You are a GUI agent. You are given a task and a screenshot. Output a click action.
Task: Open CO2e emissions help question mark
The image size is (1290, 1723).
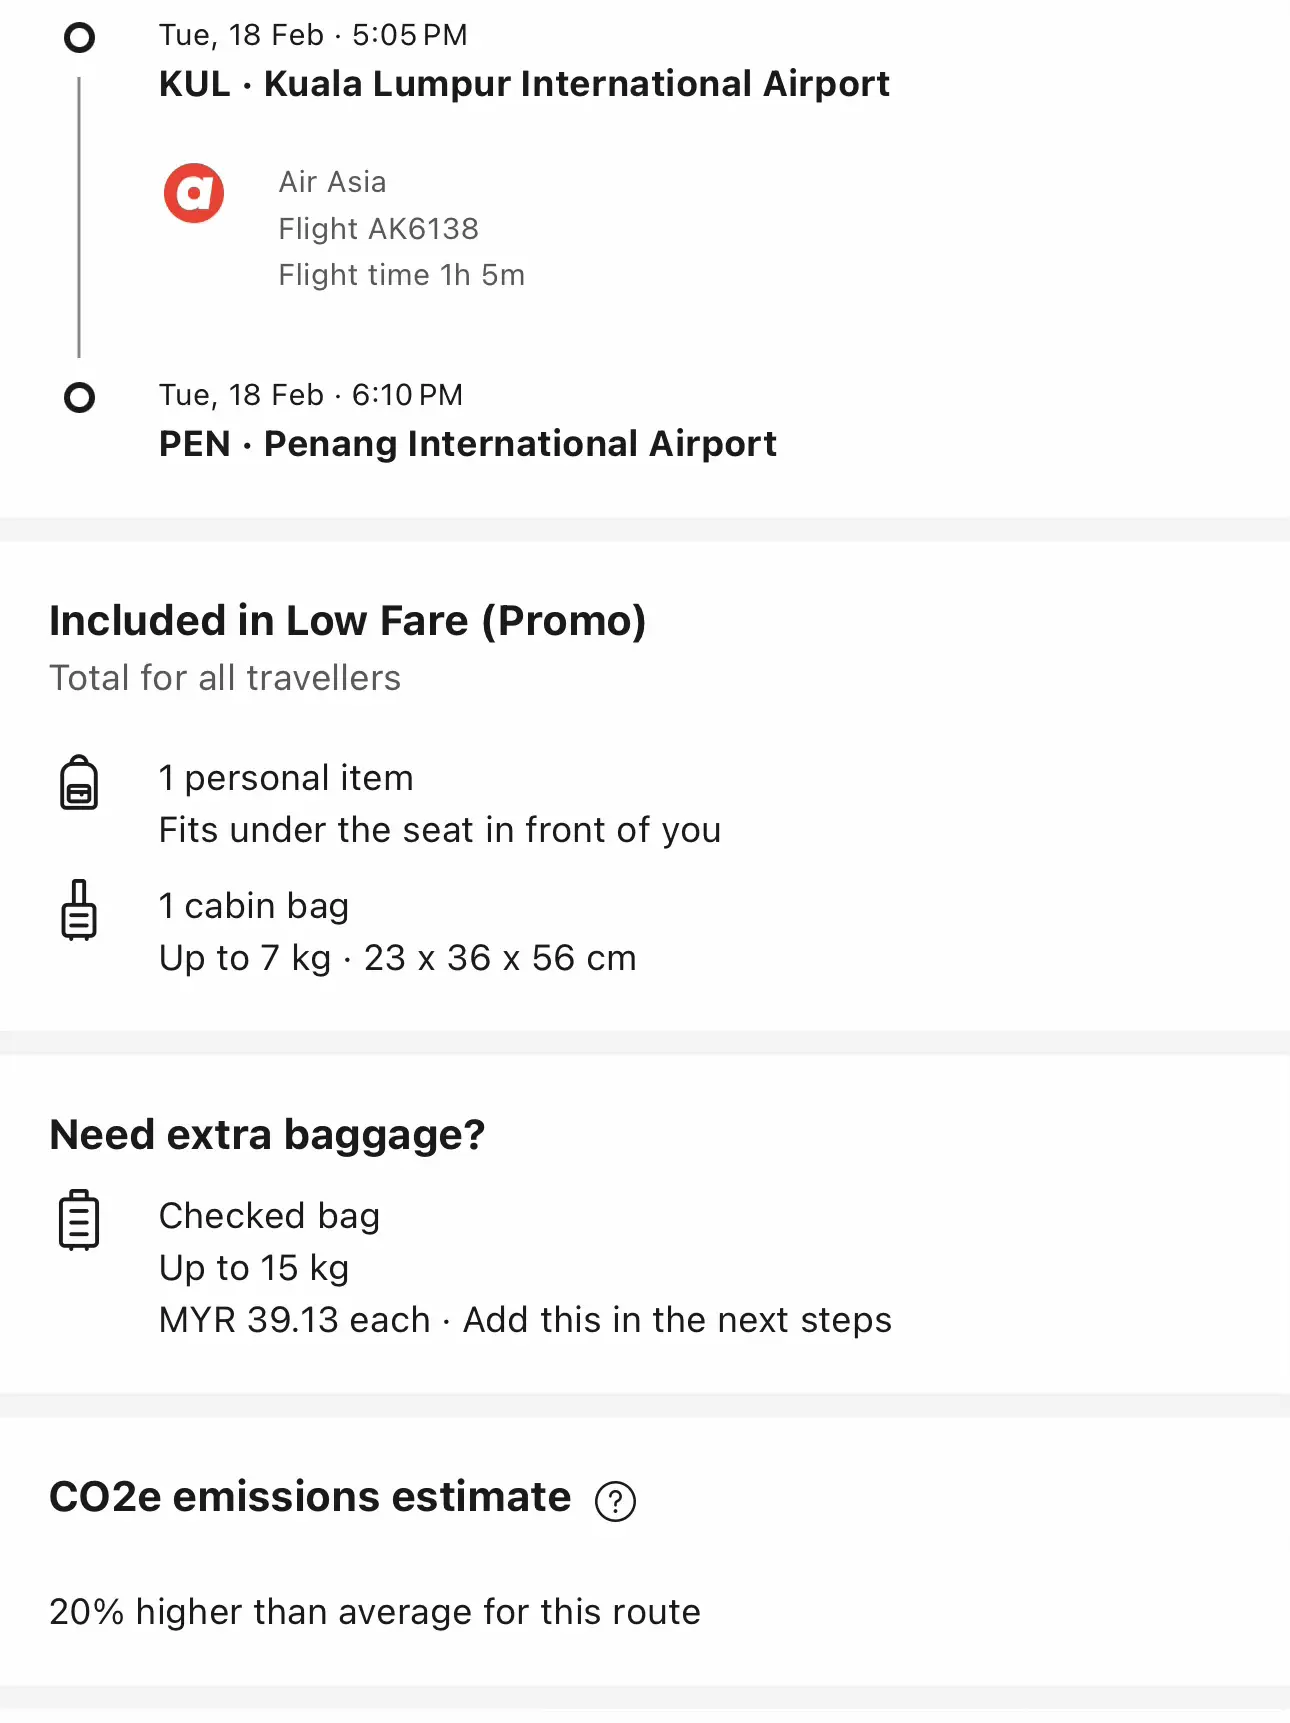click(615, 1501)
